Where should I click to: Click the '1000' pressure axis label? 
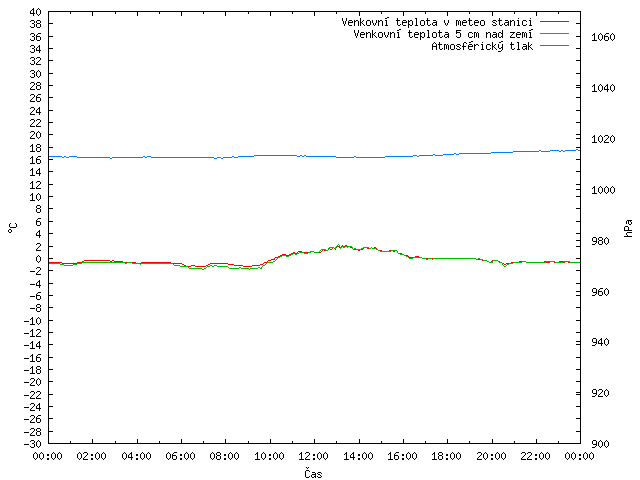pyautogui.click(x=603, y=190)
